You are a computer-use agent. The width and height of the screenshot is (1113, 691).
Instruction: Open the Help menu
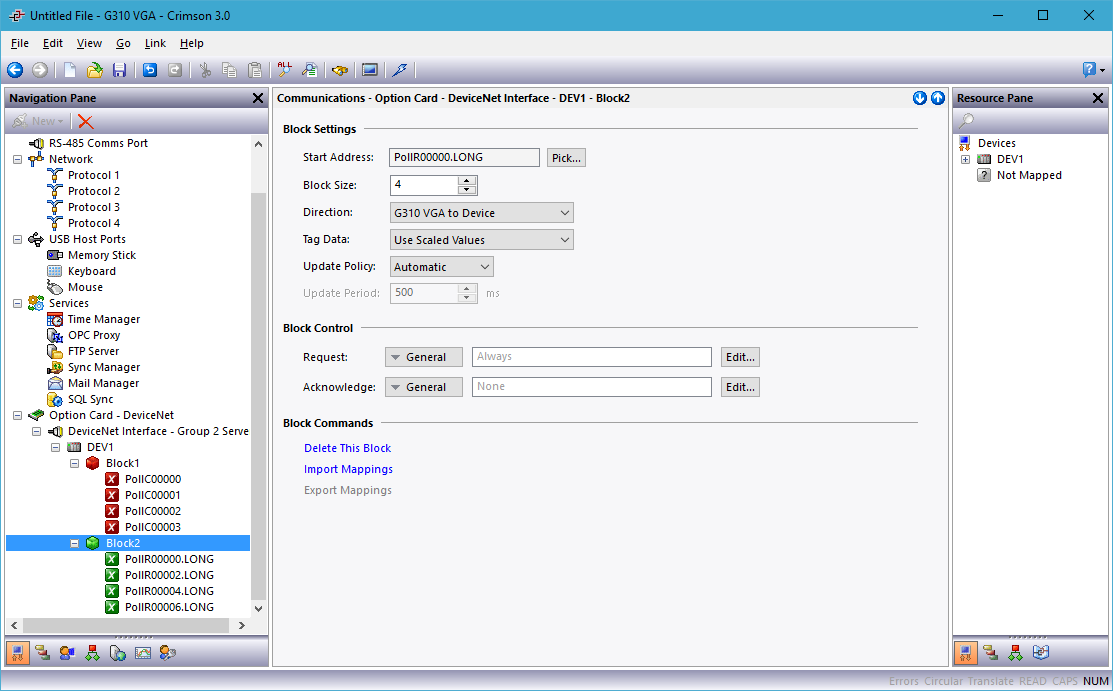point(192,43)
